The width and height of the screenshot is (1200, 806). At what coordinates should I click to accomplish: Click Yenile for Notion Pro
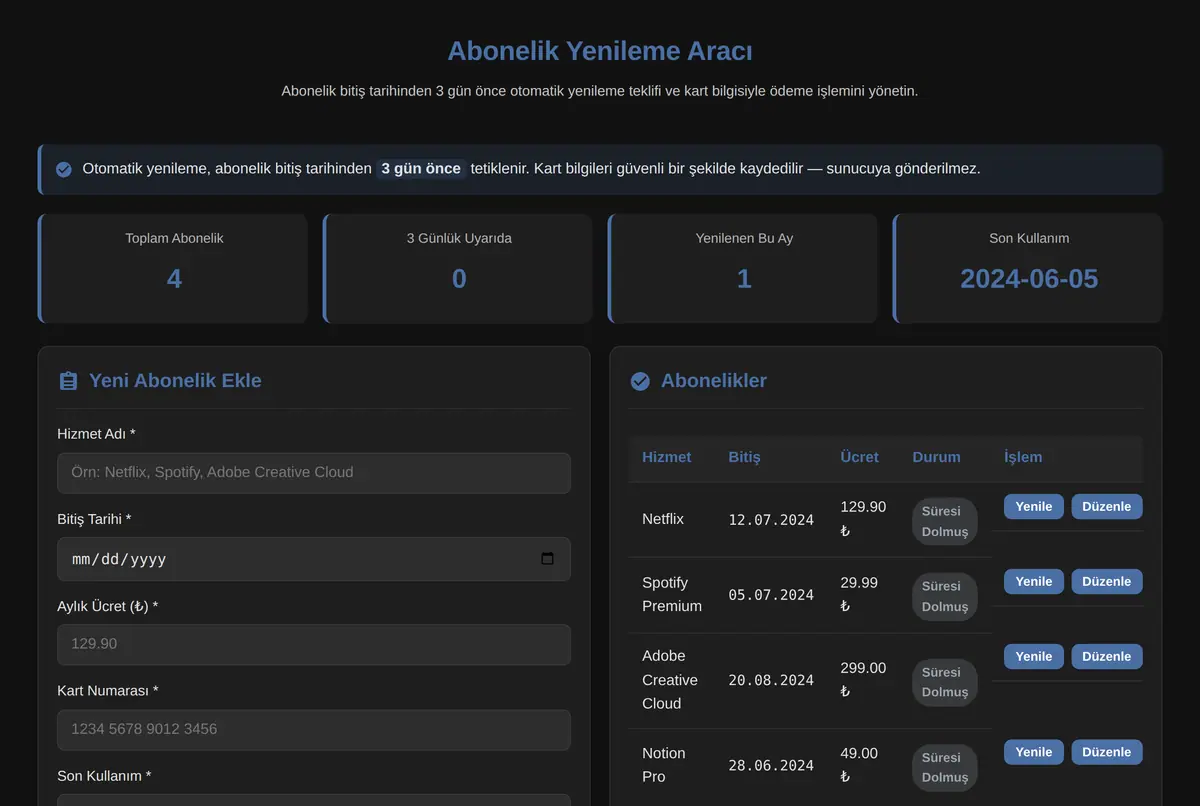tap(1034, 752)
